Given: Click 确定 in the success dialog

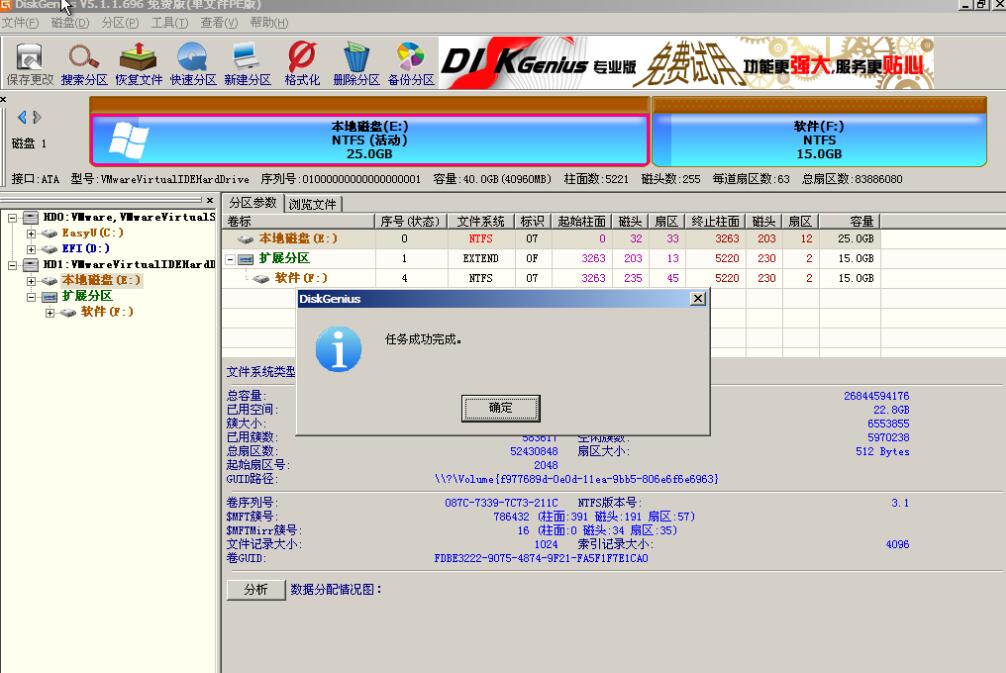Looking at the screenshot, I should (x=500, y=408).
